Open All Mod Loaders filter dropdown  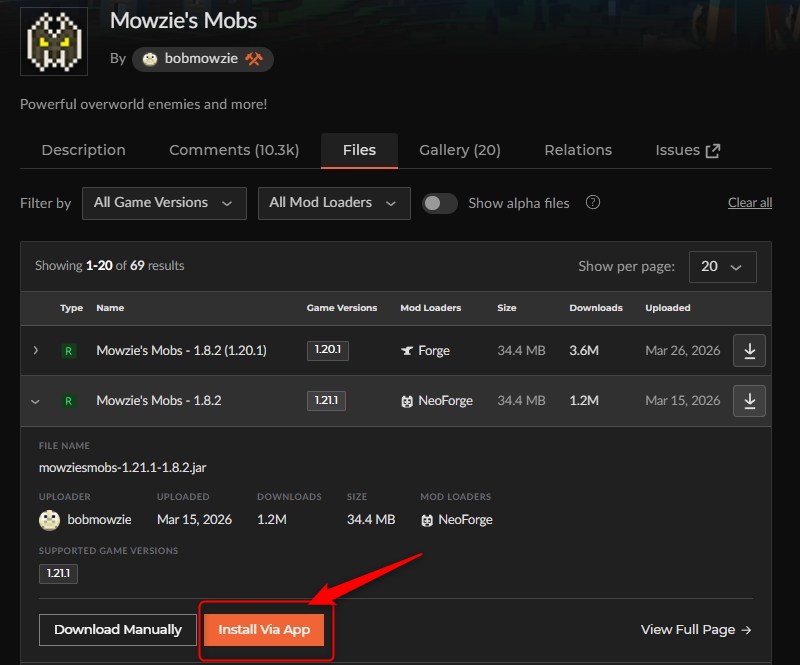[x=334, y=203]
